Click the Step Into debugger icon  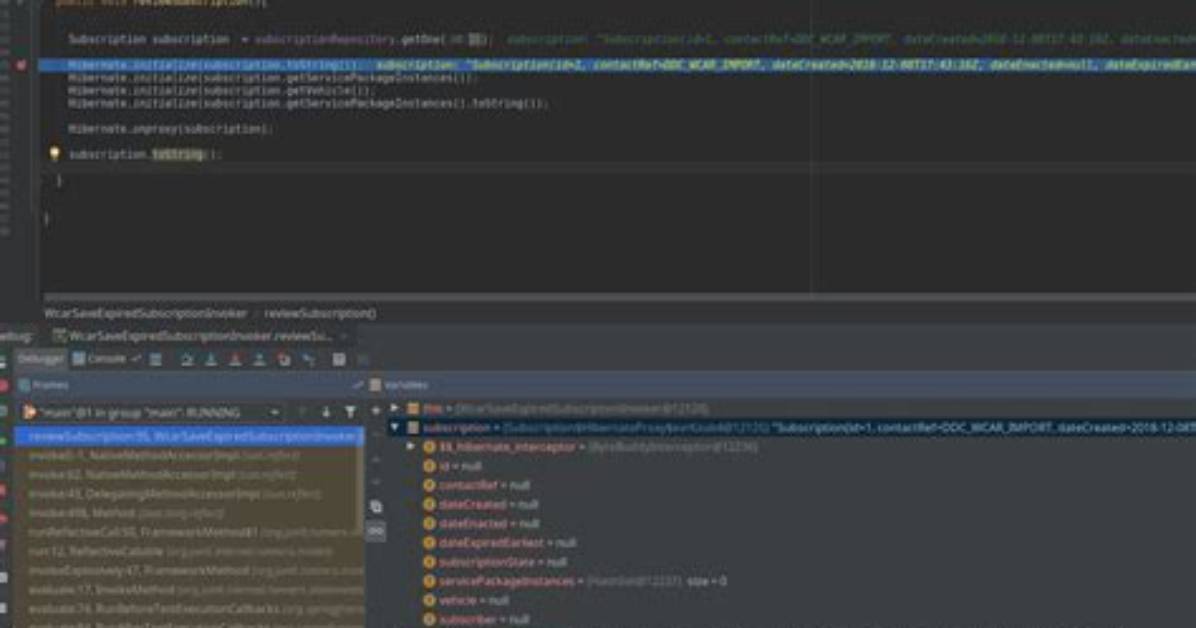211,359
